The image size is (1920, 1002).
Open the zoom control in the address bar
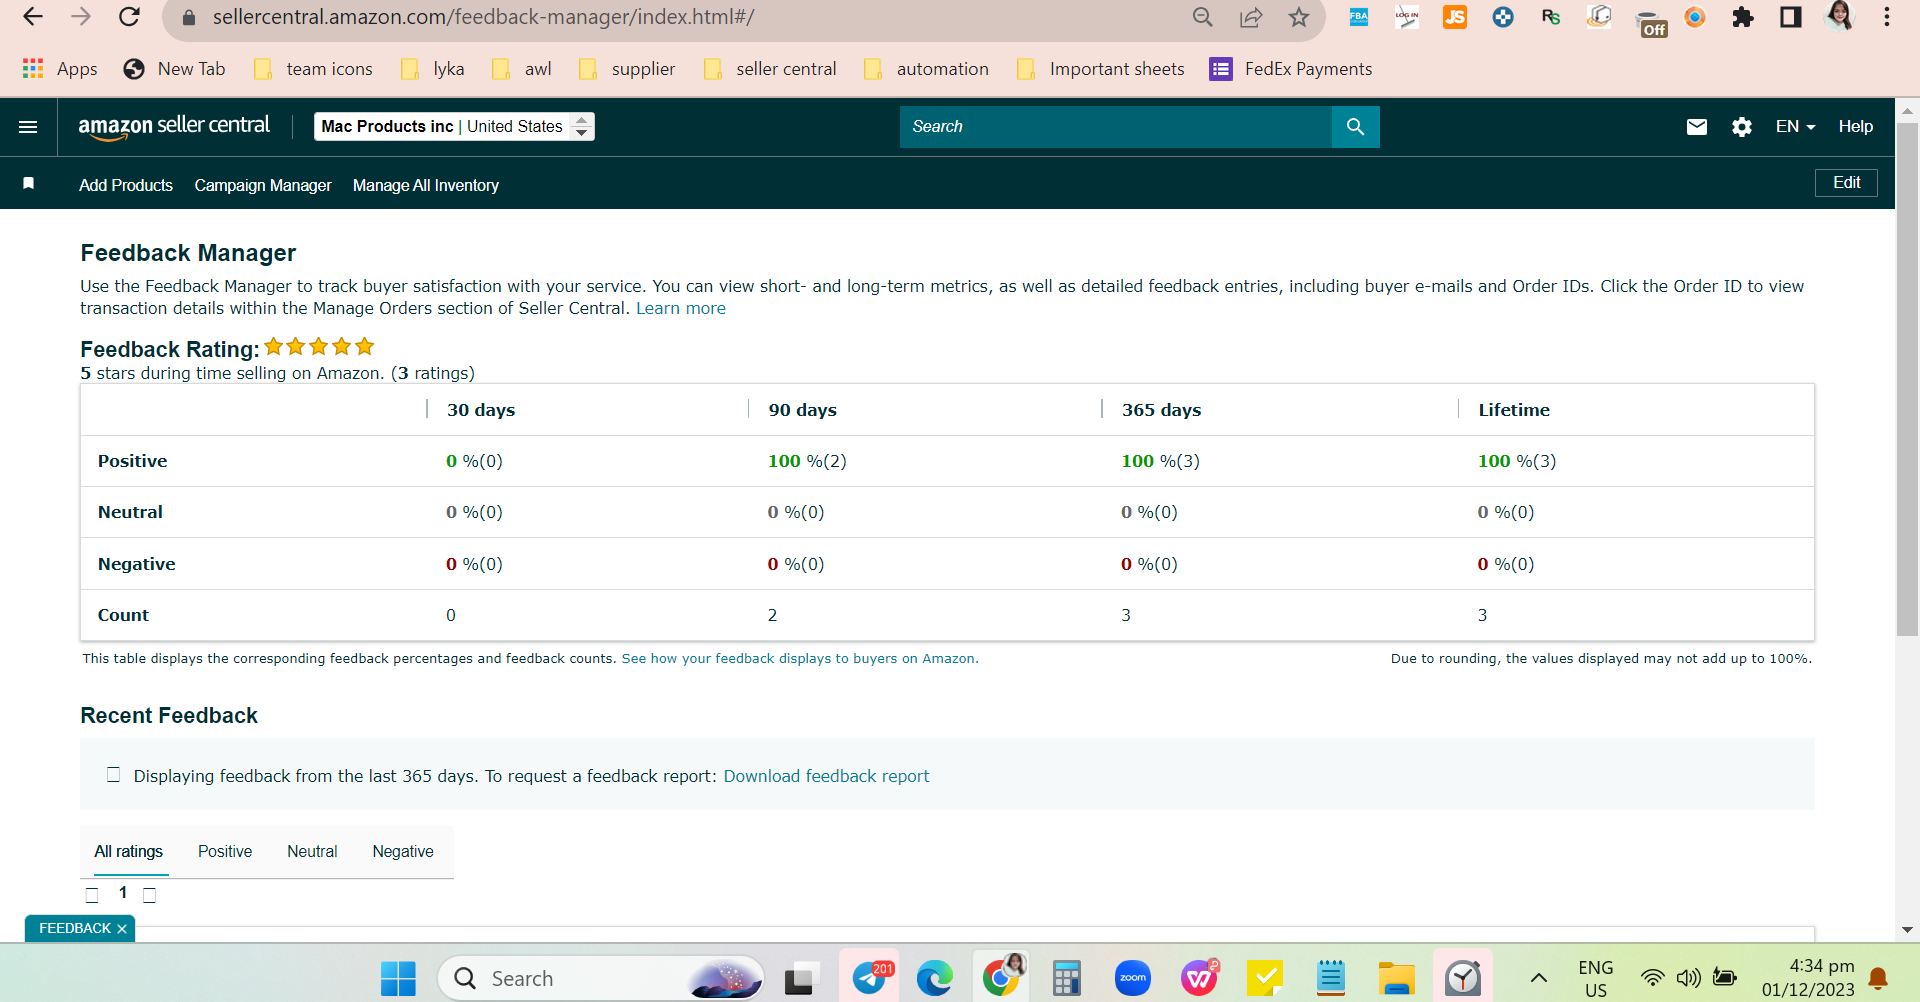pyautogui.click(x=1203, y=17)
